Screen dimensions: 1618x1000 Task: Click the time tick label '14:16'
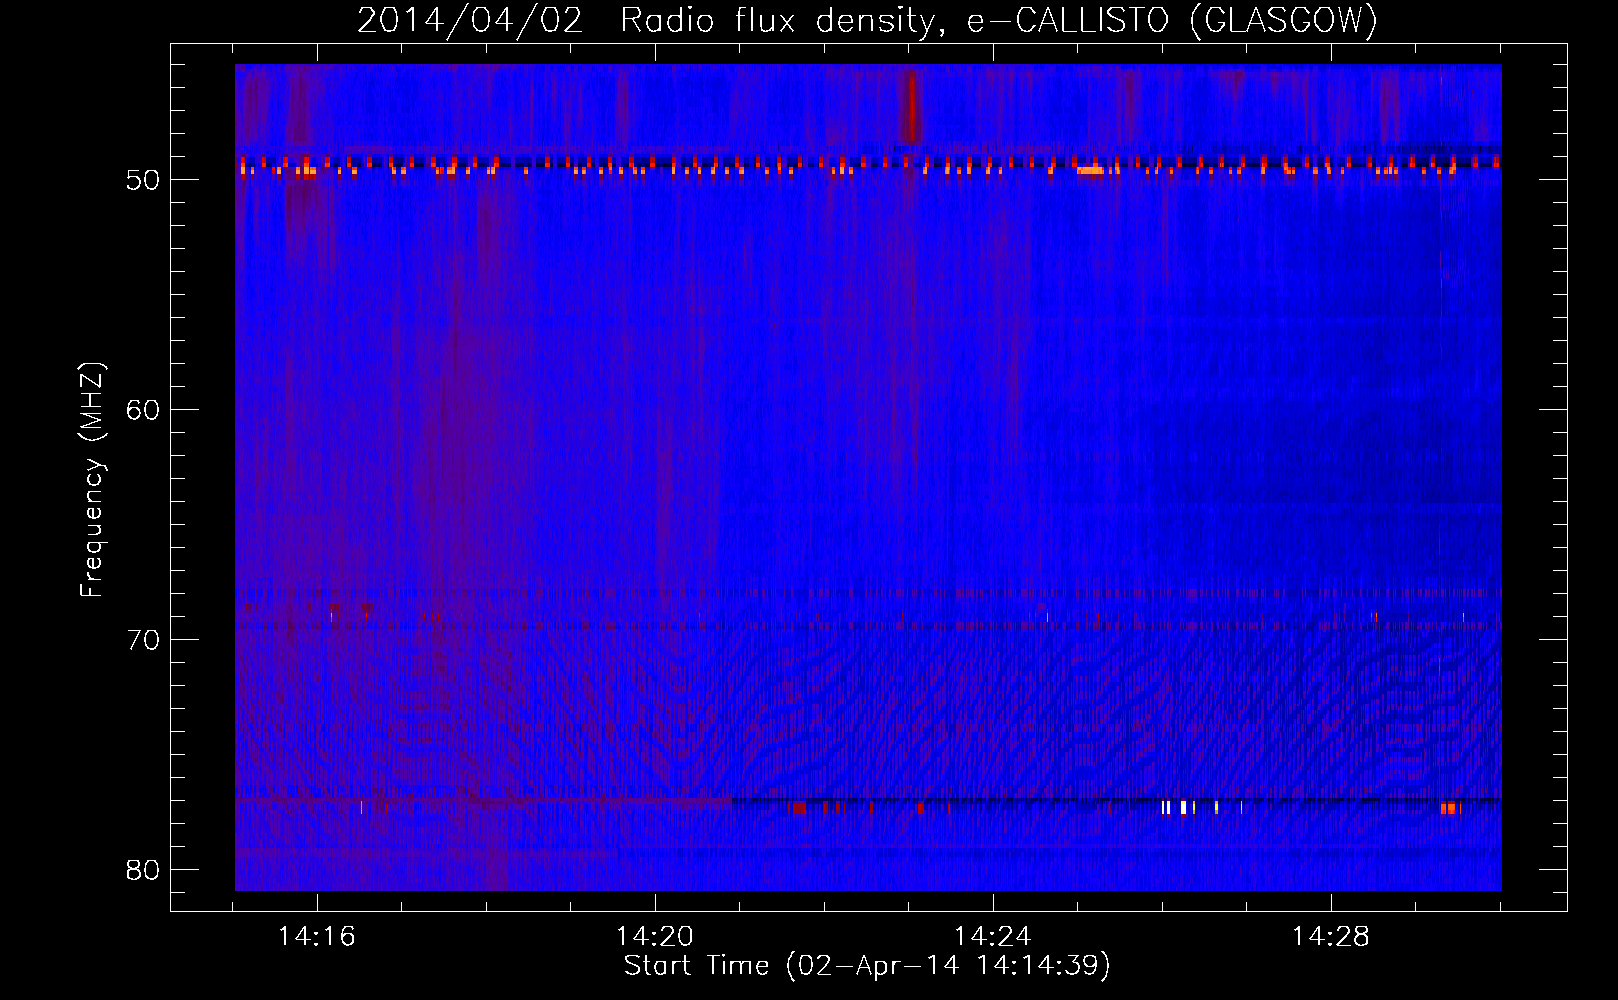[317, 937]
